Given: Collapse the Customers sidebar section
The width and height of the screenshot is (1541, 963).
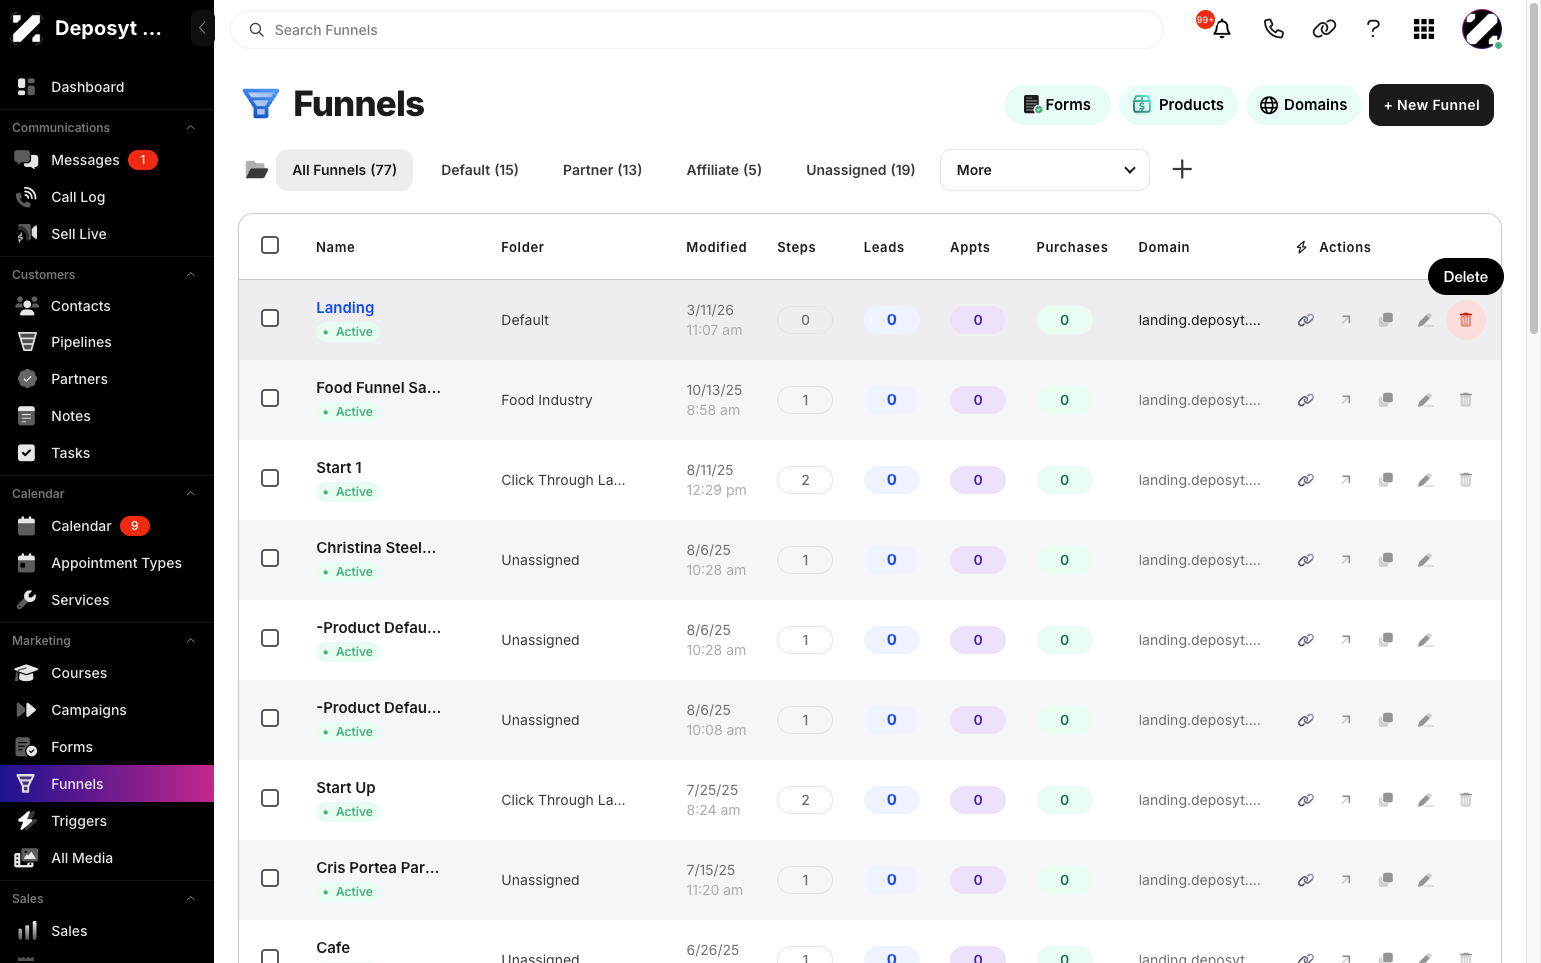Looking at the screenshot, I should click(190, 275).
